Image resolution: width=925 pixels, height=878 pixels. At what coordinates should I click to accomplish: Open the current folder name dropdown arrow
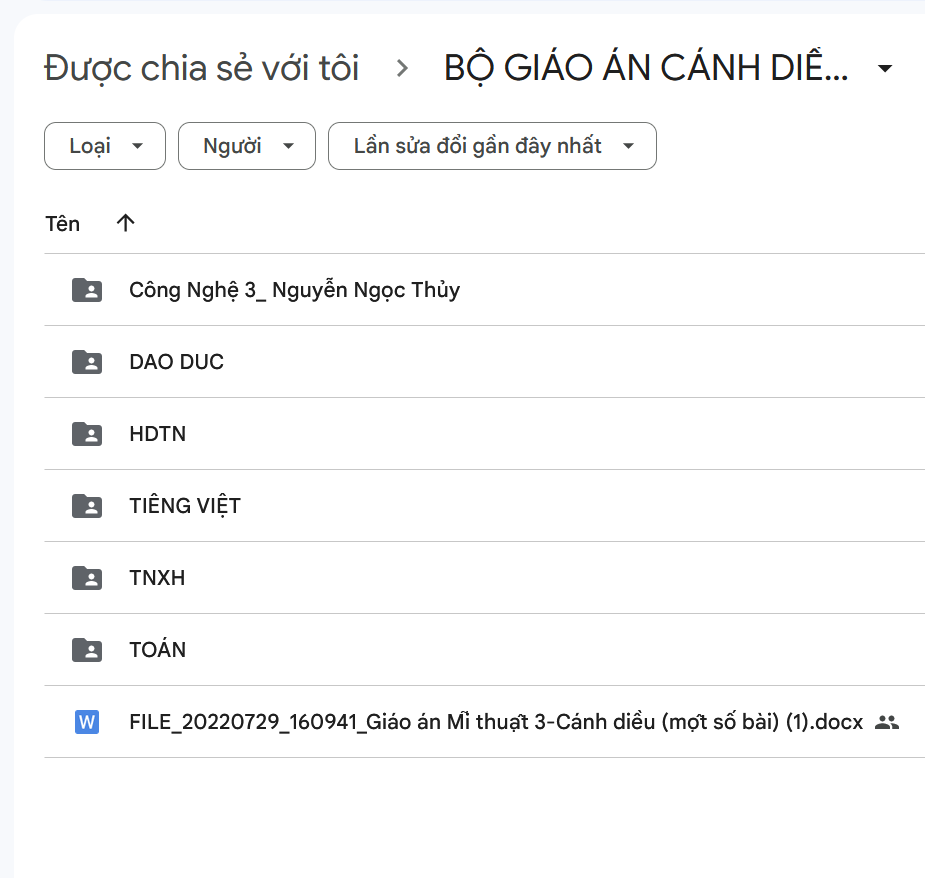point(884,69)
